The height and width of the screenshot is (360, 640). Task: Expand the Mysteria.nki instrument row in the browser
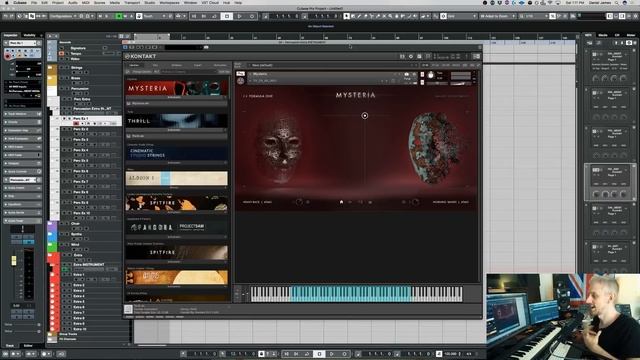tap(177, 104)
